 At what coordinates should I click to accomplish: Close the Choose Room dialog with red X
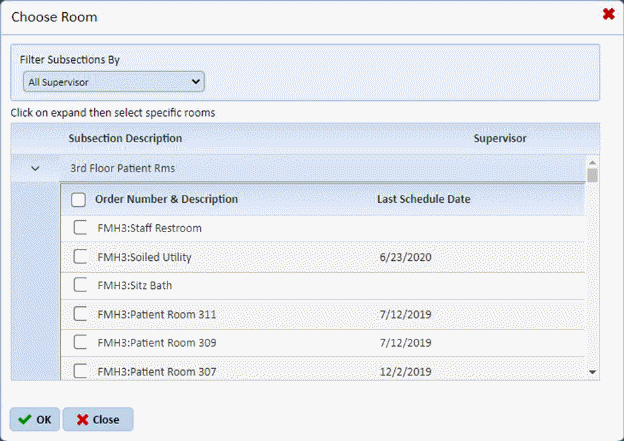coord(608,14)
